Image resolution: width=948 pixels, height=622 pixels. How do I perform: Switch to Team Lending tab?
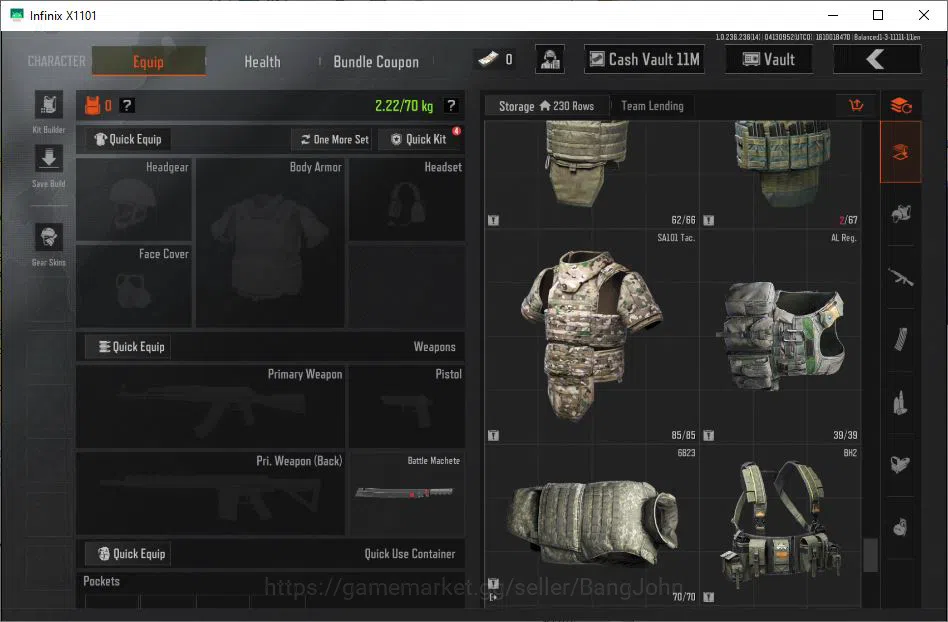(x=652, y=106)
